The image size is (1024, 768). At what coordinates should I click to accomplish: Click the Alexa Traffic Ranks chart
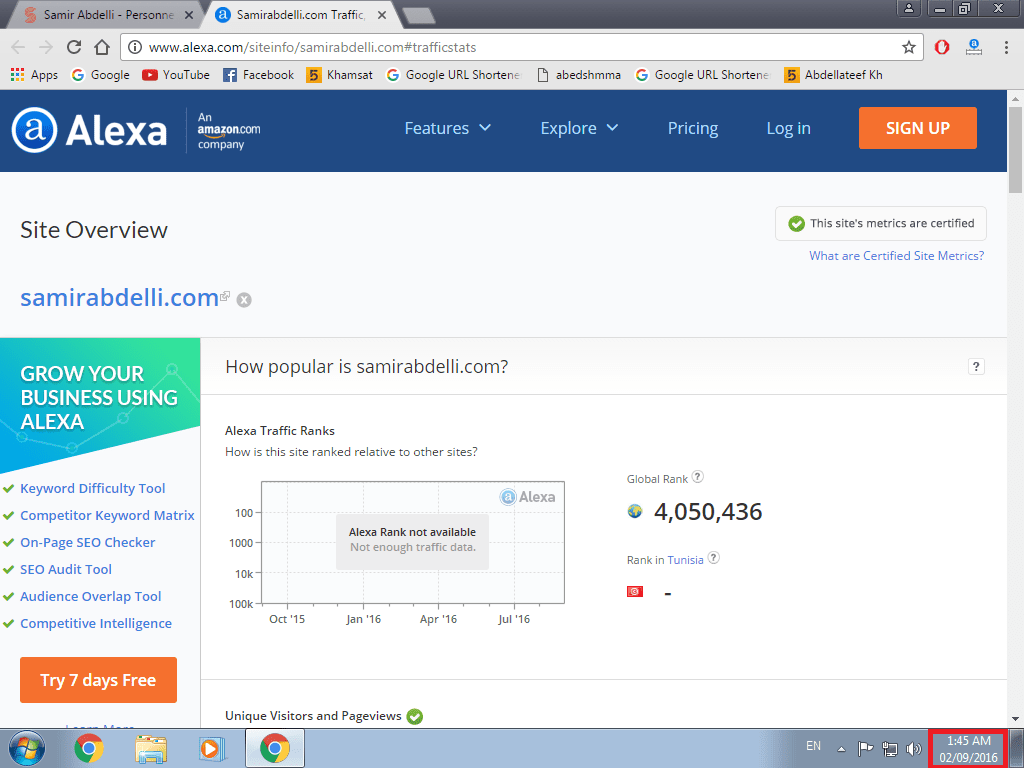(413, 542)
